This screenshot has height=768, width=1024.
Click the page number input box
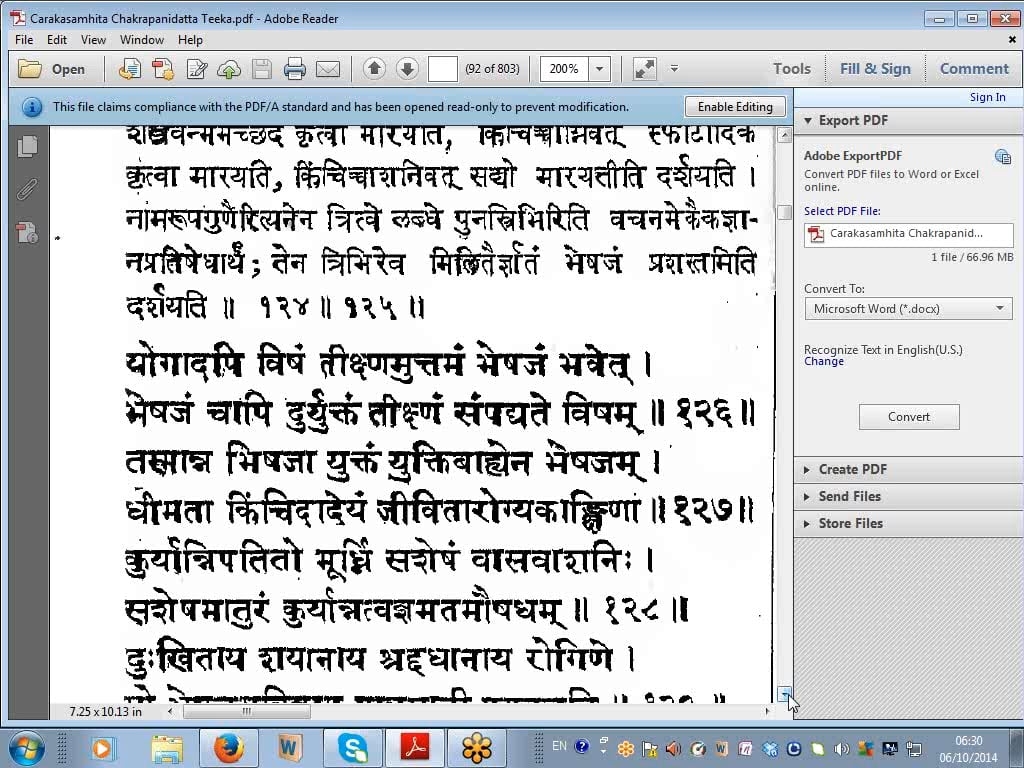click(x=442, y=69)
